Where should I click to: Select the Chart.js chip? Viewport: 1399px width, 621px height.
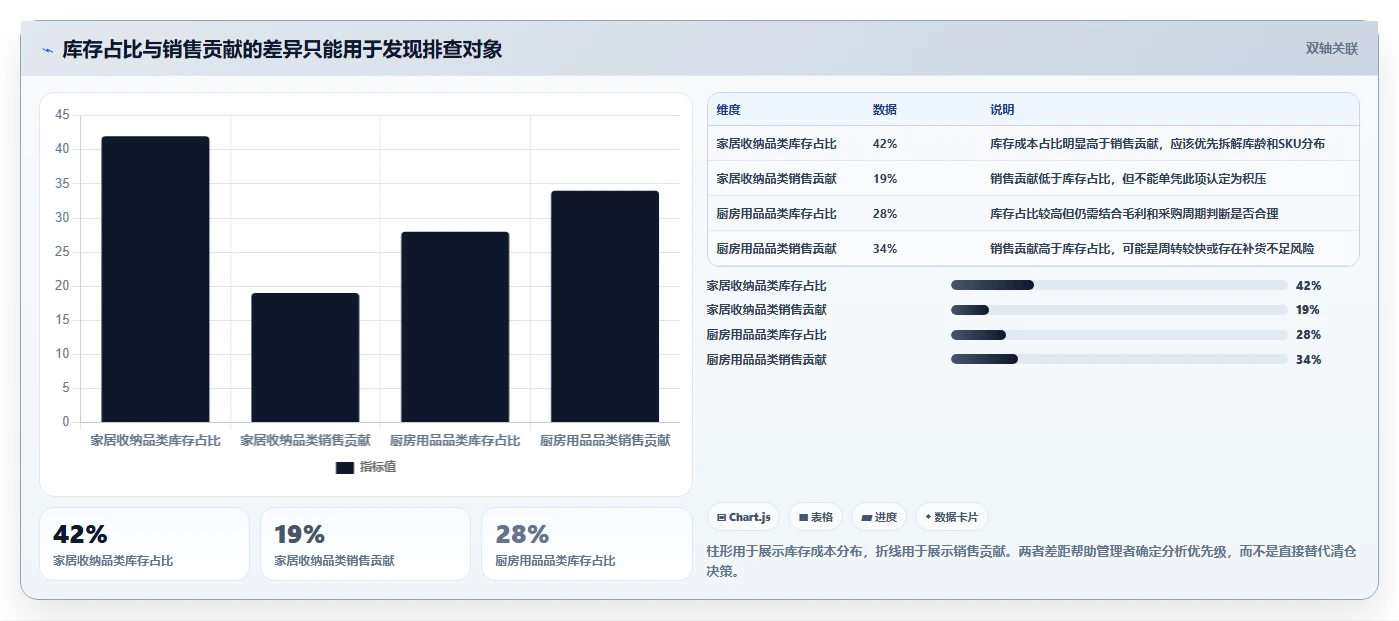(744, 517)
